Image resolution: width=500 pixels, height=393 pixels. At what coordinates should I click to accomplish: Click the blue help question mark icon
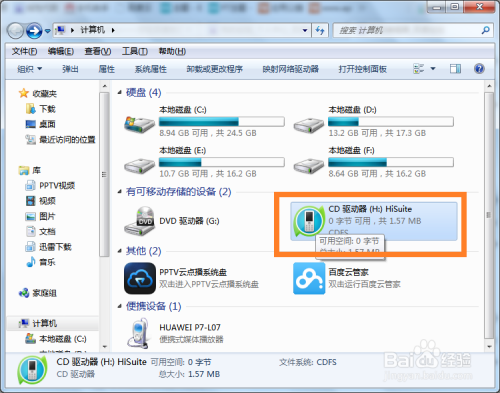pos(479,69)
